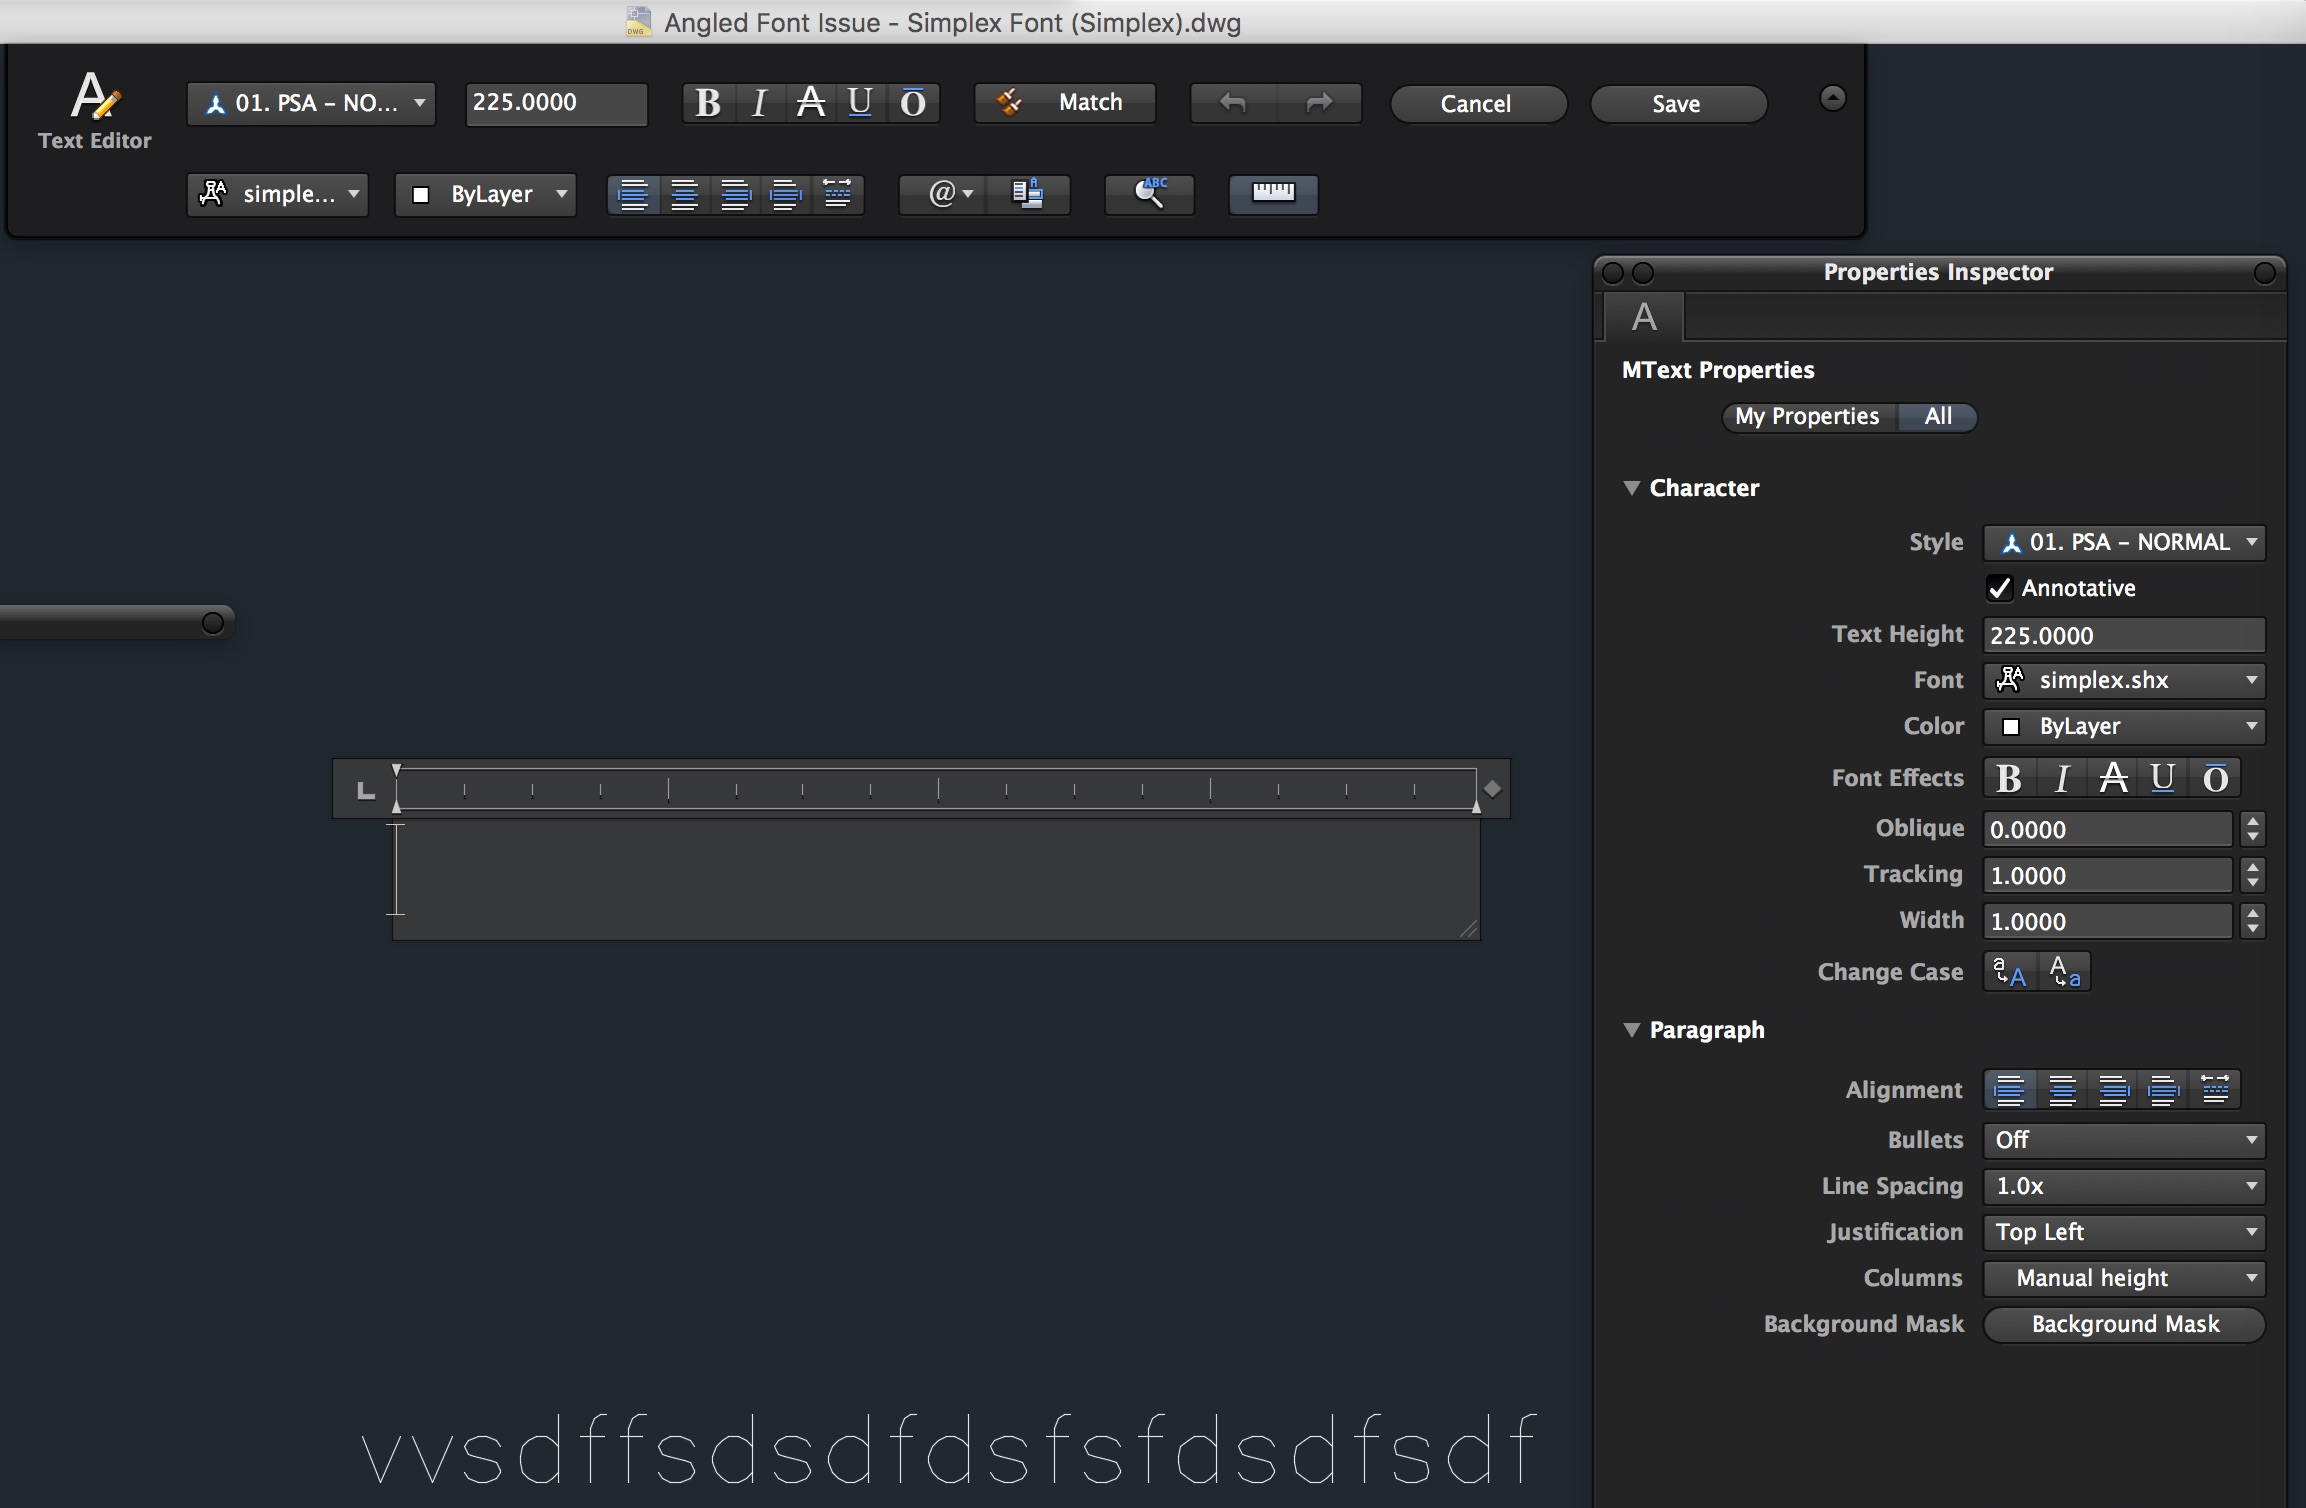Open the Font dropdown set to simplex.shx
Viewport: 2306px width, 1508px height.
click(2123, 680)
